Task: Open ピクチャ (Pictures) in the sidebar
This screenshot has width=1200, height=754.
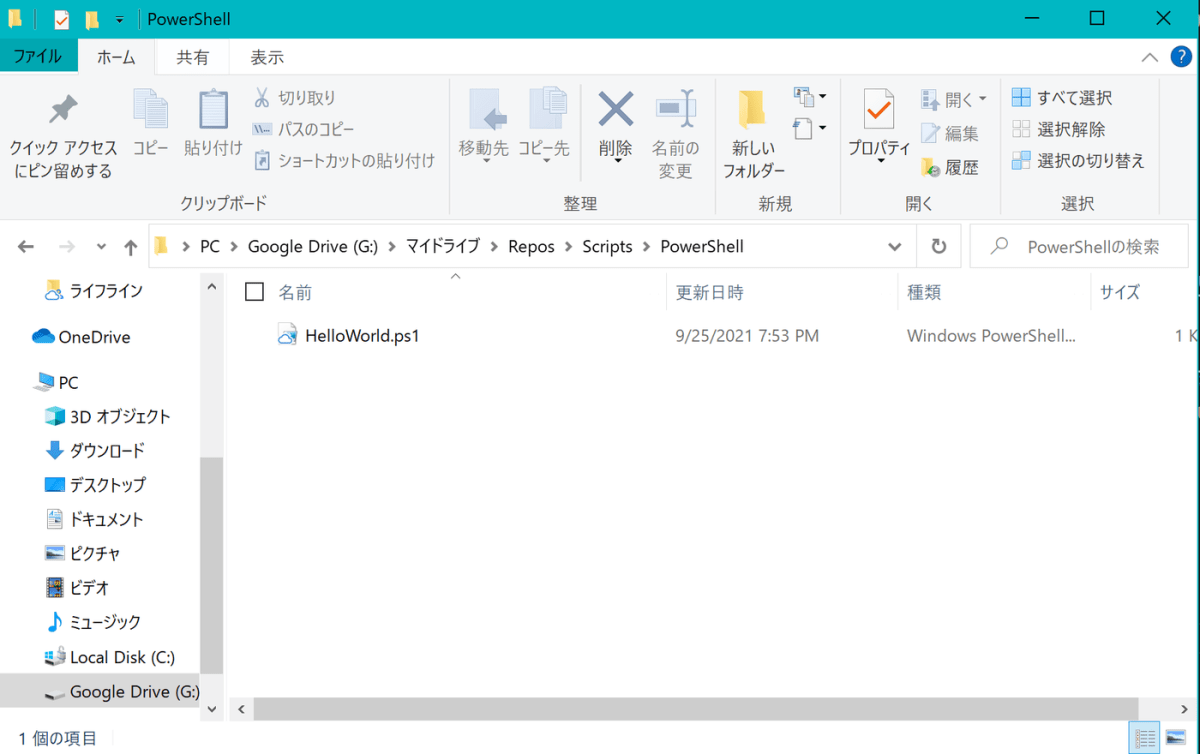Action: 83,553
